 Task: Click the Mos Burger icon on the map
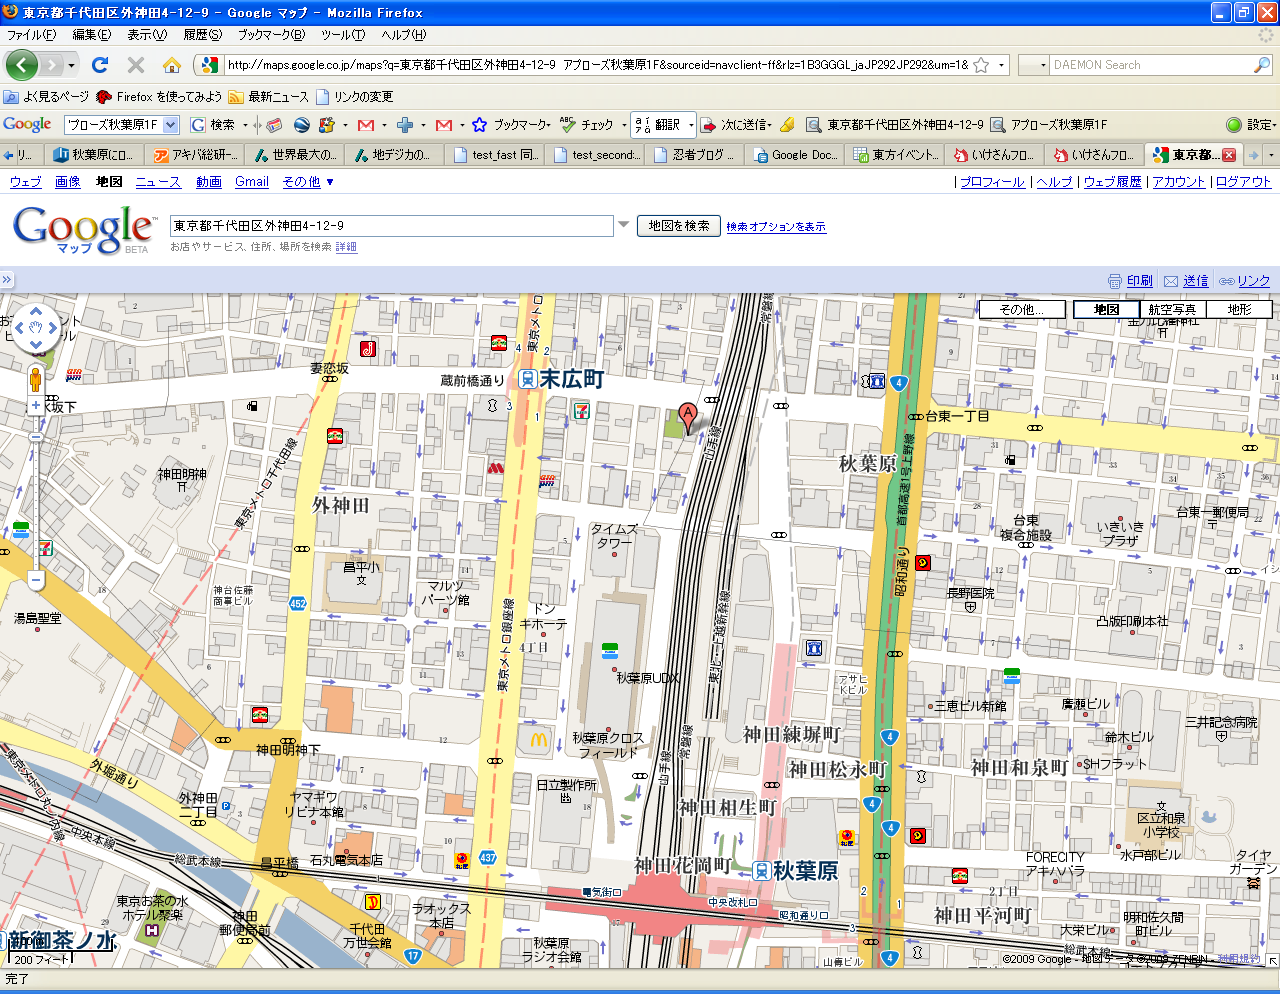tap(496, 467)
